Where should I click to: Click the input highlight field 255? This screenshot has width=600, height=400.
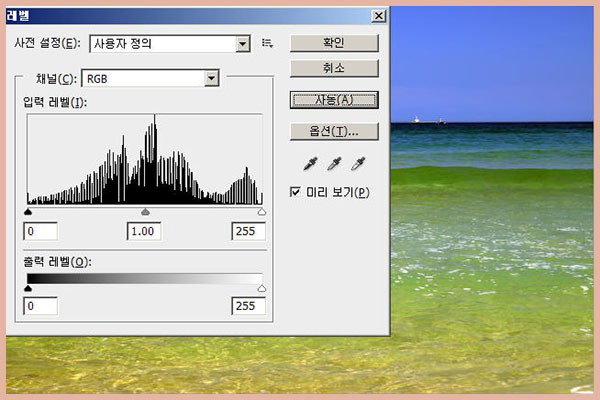(x=248, y=231)
